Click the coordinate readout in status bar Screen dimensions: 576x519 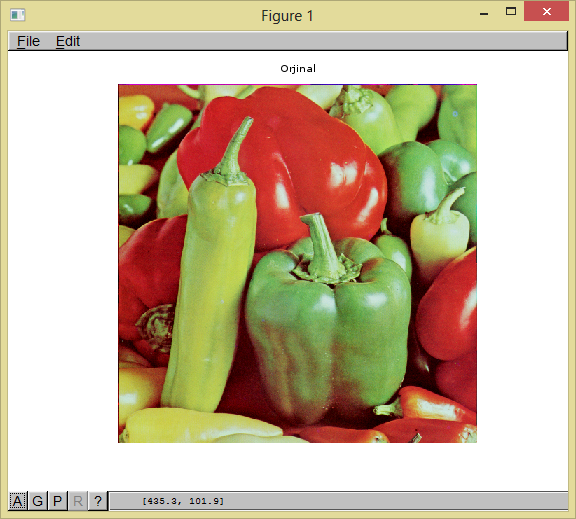(183, 501)
